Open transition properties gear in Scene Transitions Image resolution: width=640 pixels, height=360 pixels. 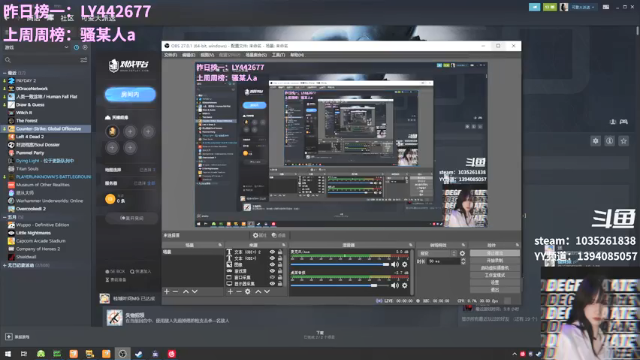(x=462, y=253)
